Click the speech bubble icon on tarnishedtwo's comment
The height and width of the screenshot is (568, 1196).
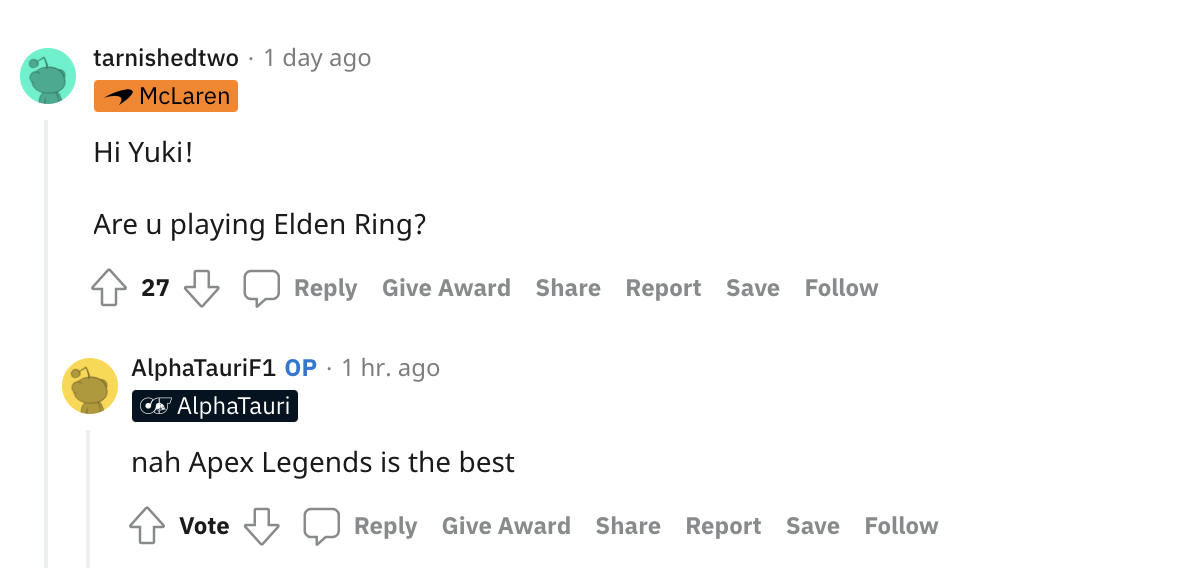click(x=261, y=289)
